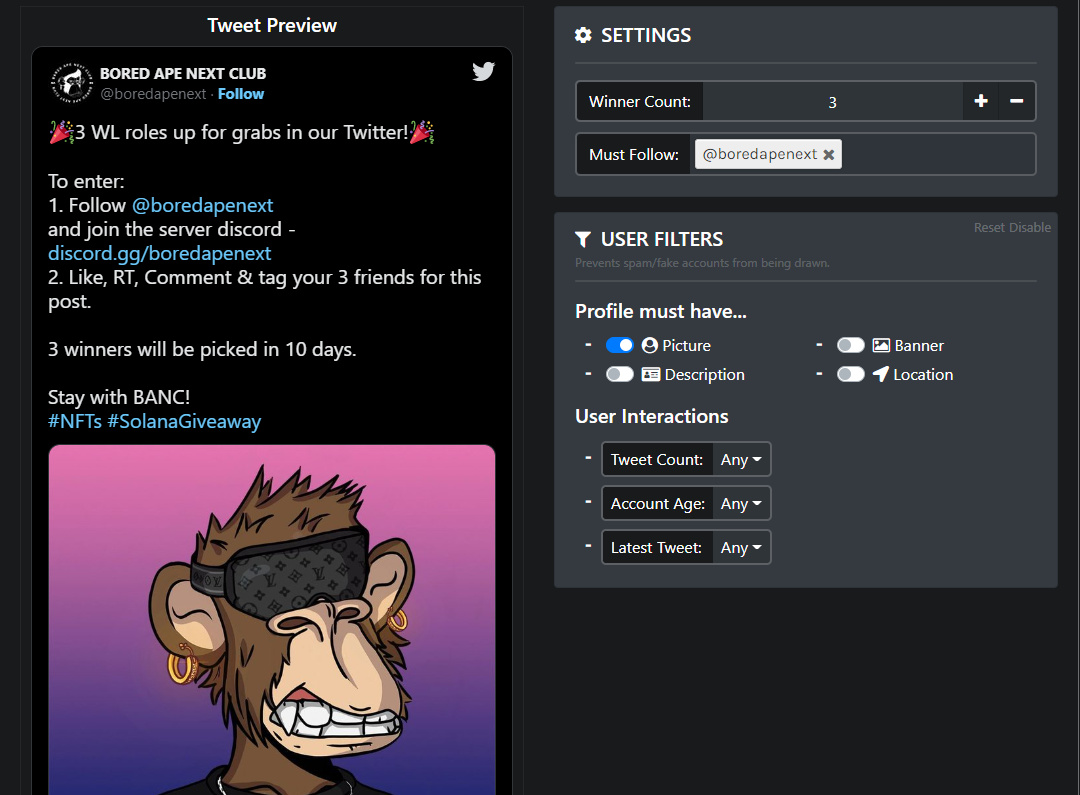Open the Latest Tweet dropdown

tap(742, 547)
